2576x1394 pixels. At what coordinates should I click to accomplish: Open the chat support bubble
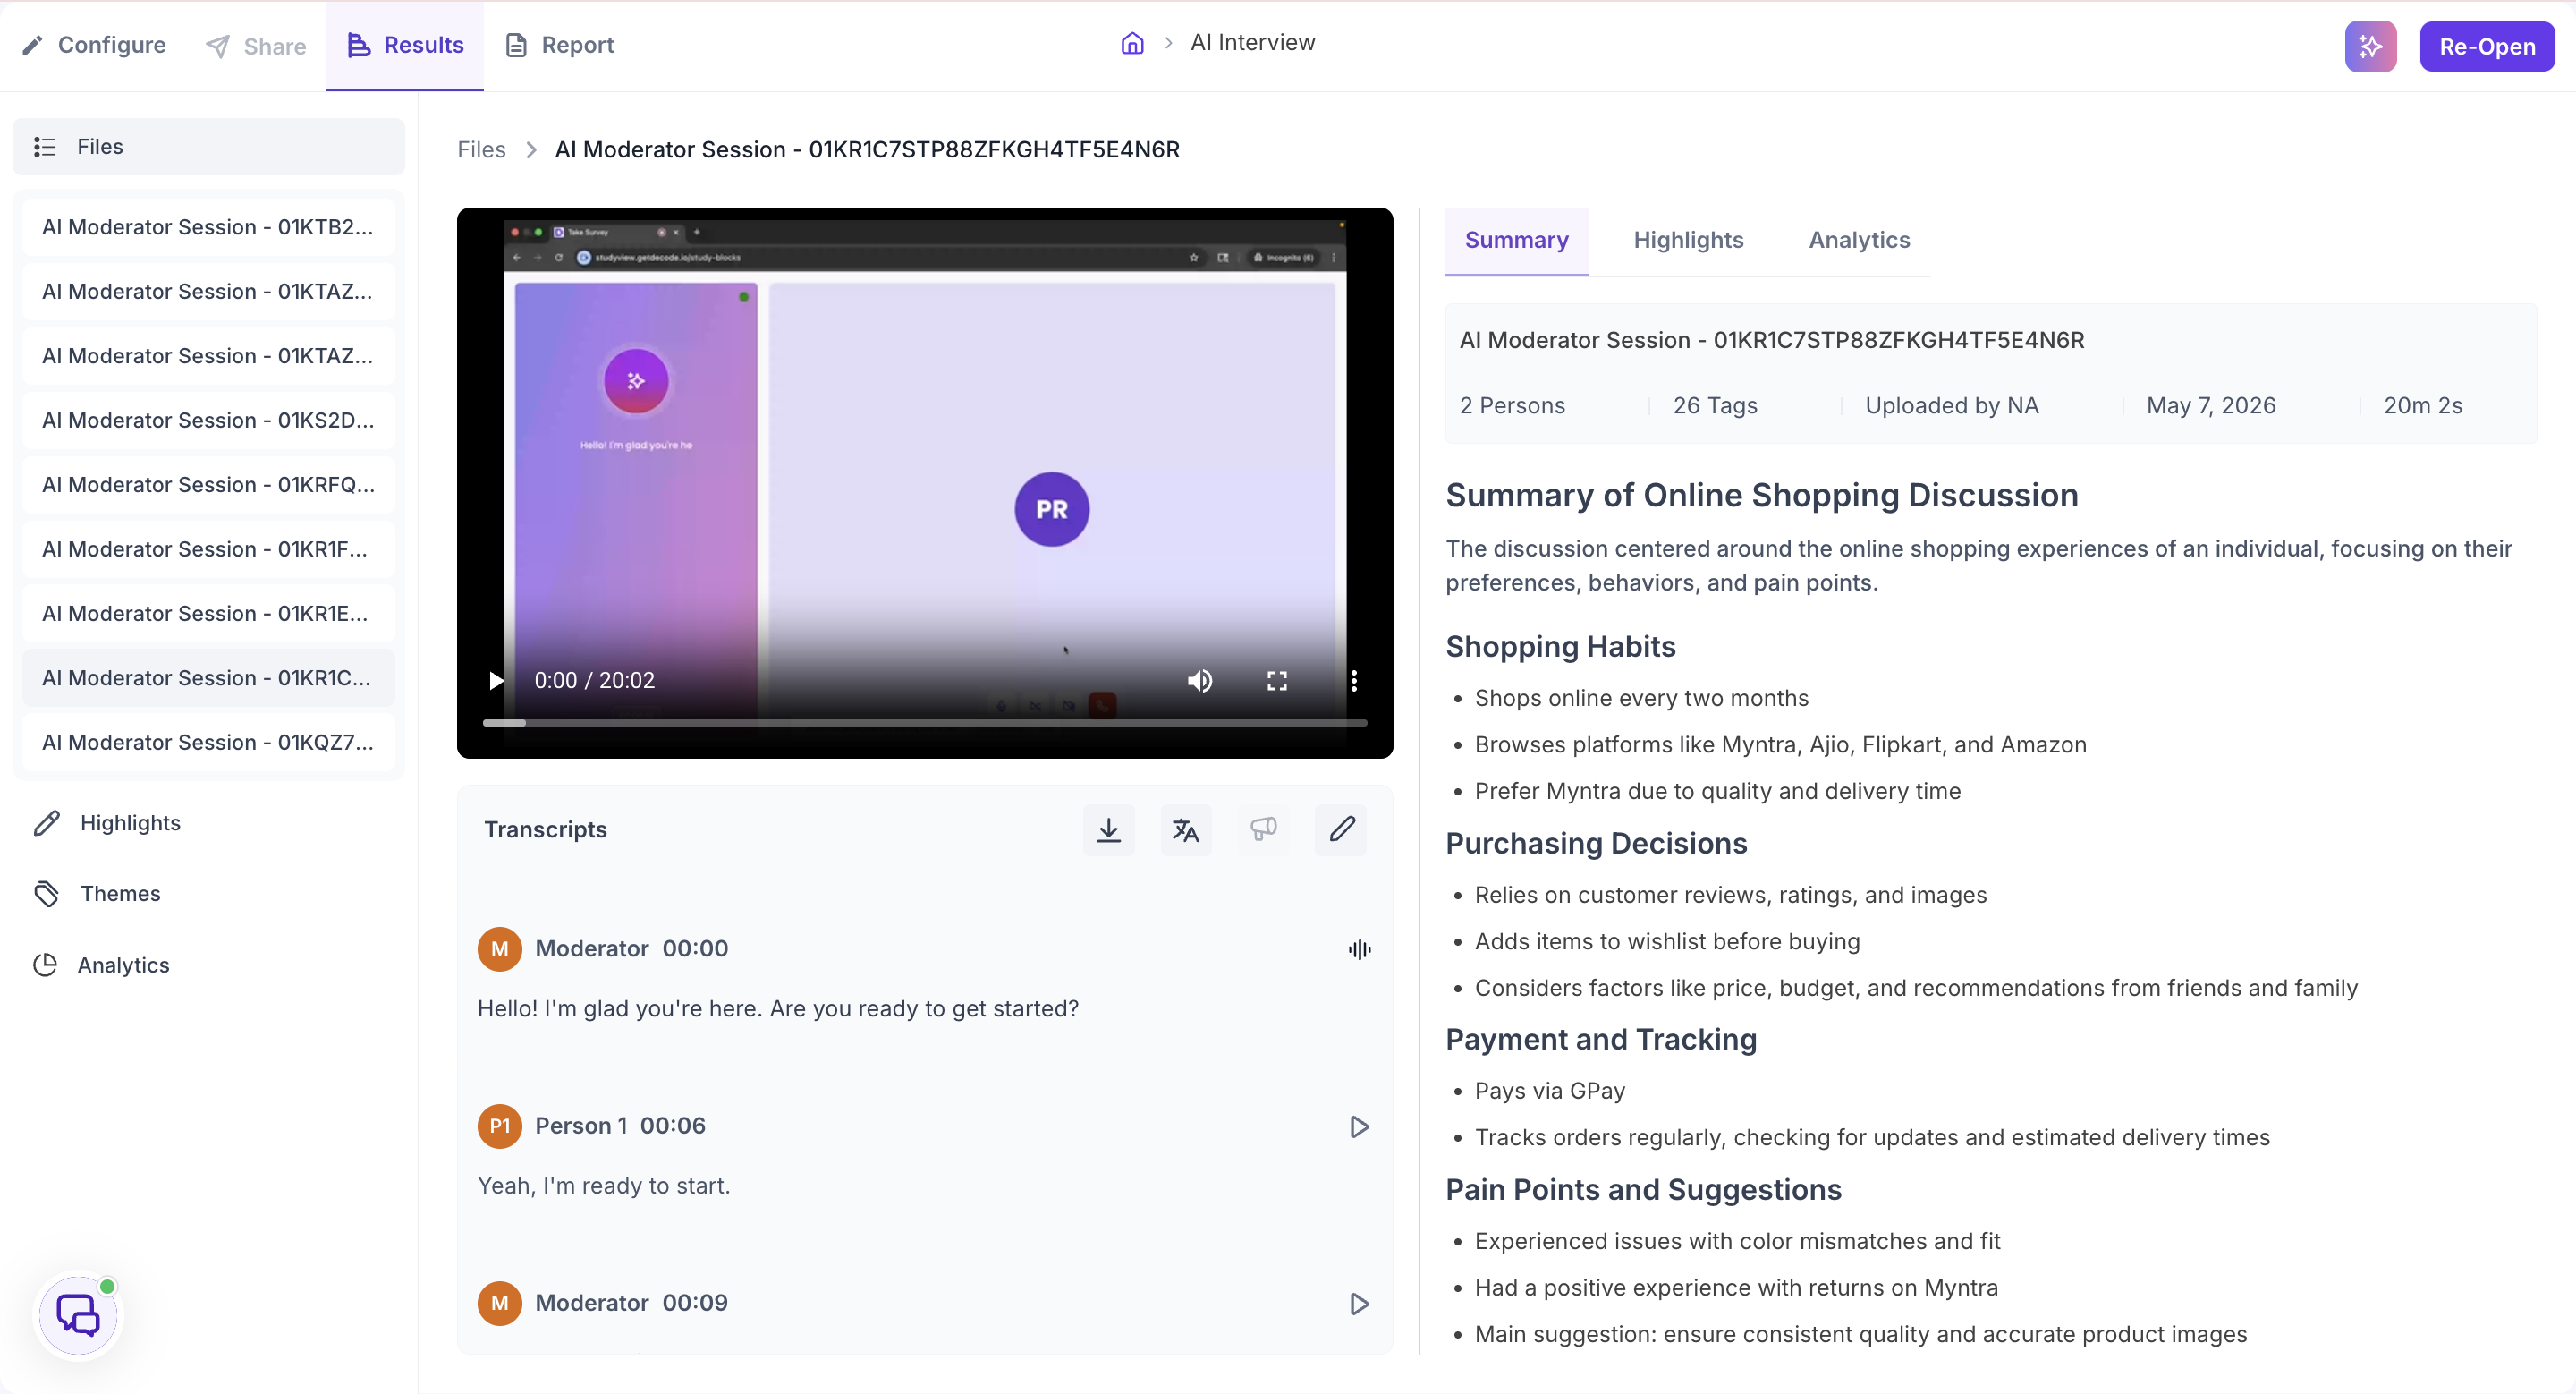pyautogui.click(x=78, y=1314)
